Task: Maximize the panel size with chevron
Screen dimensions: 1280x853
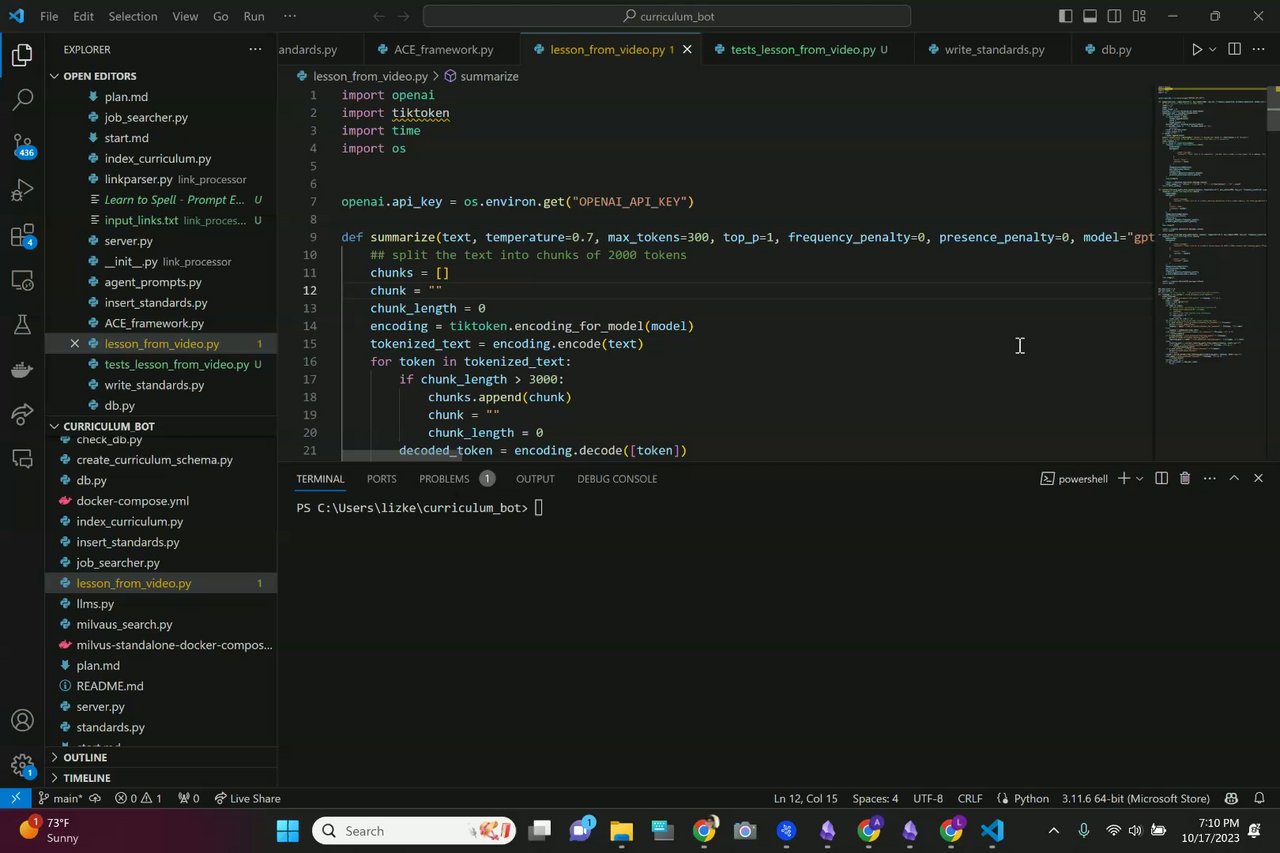Action: 1234,479
